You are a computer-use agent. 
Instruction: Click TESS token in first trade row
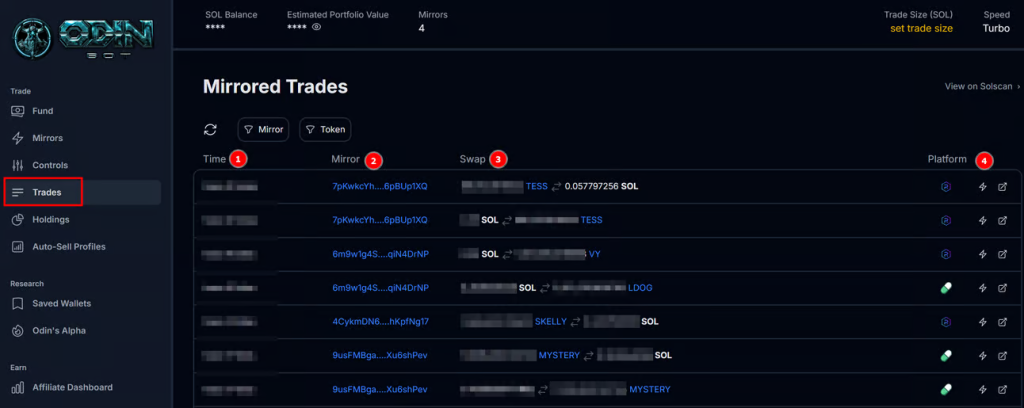click(x=537, y=187)
